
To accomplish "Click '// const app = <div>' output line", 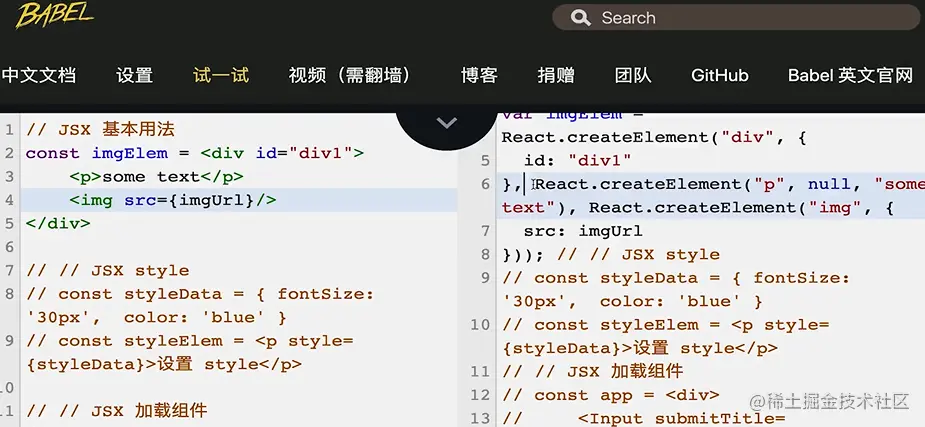I will 611,395.
